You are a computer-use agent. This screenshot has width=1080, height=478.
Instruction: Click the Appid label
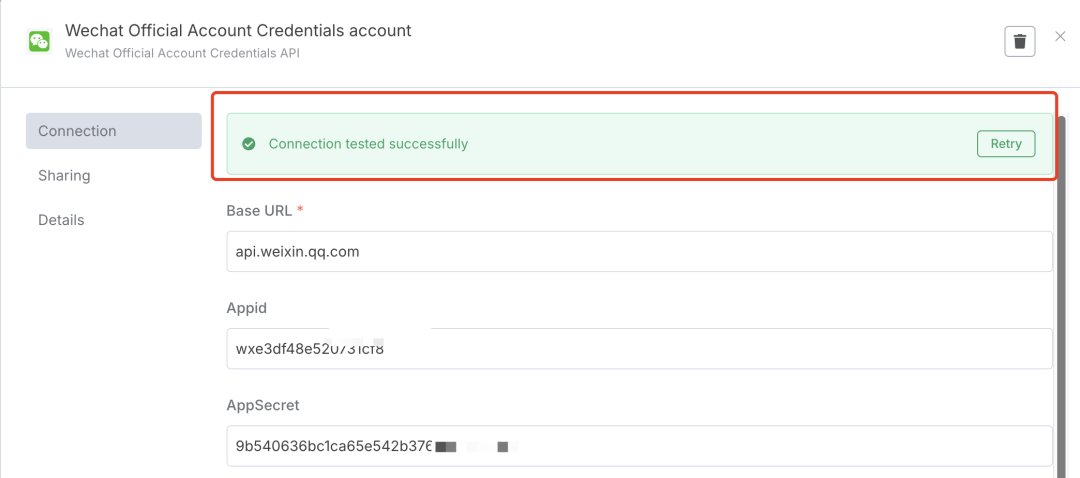tap(247, 308)
